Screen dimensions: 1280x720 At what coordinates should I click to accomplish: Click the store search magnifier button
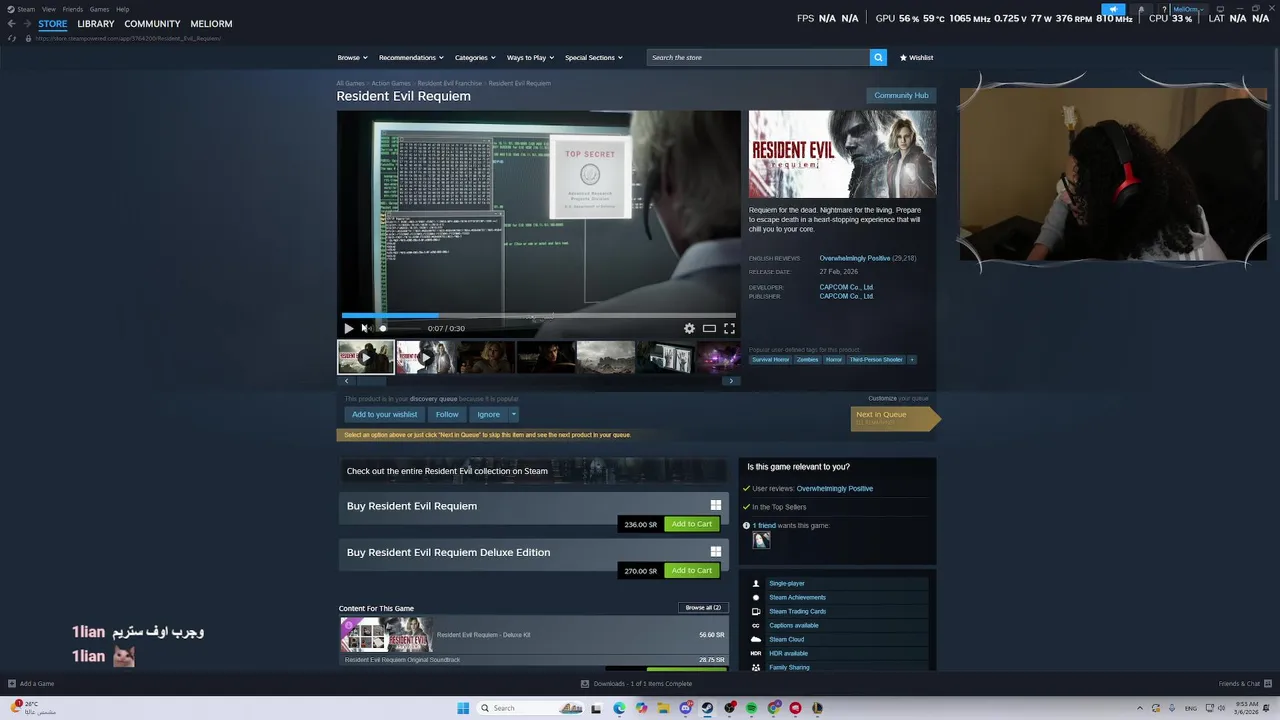click(x=878, y=57)
